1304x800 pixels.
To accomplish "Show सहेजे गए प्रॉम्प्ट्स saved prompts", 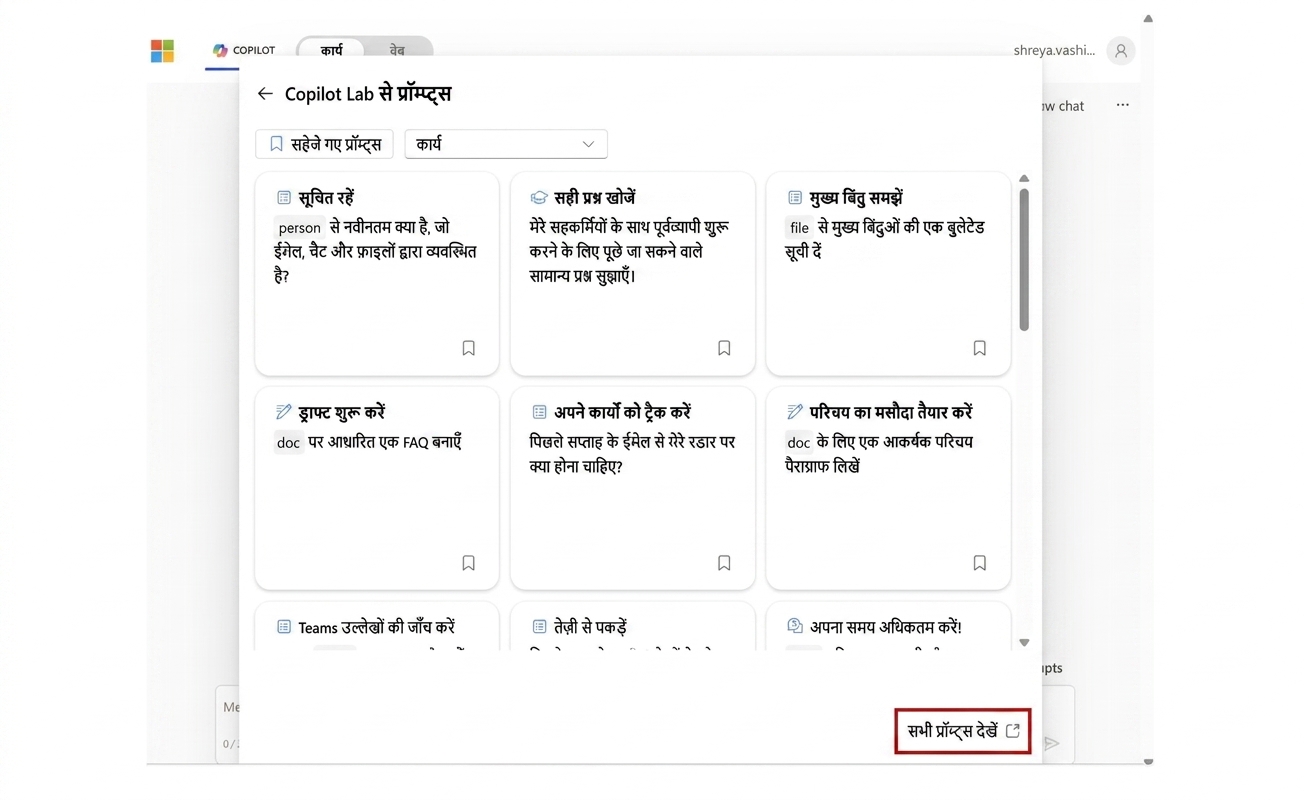I will click(x=324, y=144).
